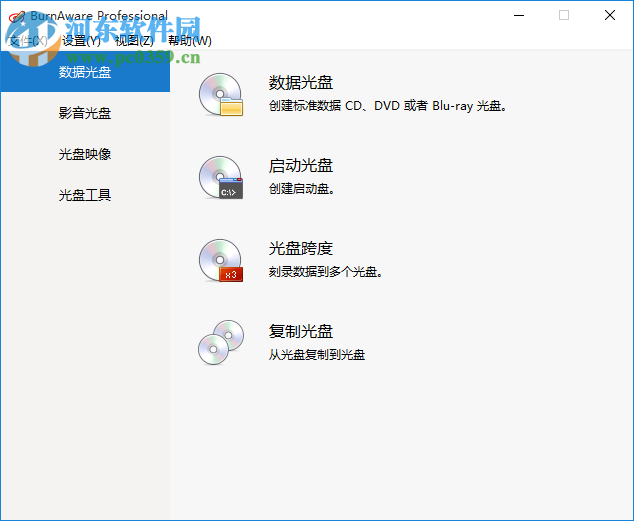This screenshot has width=634, height=521.
Task: Open the 文件(X) menu
Action: click(x=27, y=40)
